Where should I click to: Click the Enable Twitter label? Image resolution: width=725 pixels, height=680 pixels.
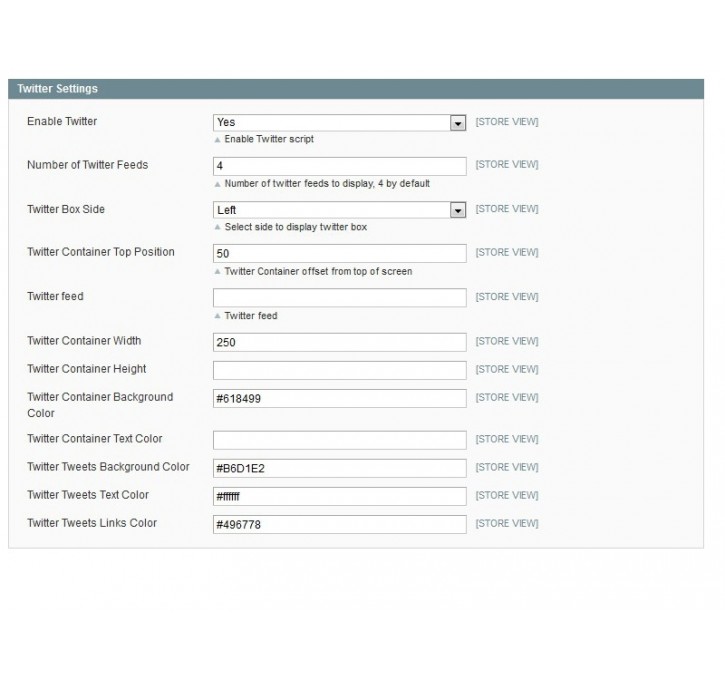pos(62,121)
